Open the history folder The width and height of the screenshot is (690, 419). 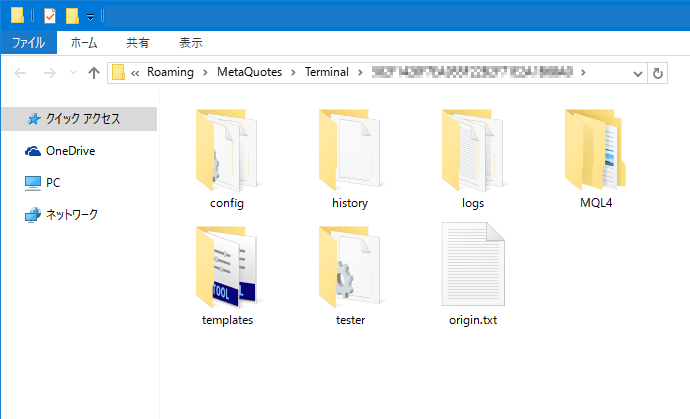pyautogui.click(x=350, y=150)
